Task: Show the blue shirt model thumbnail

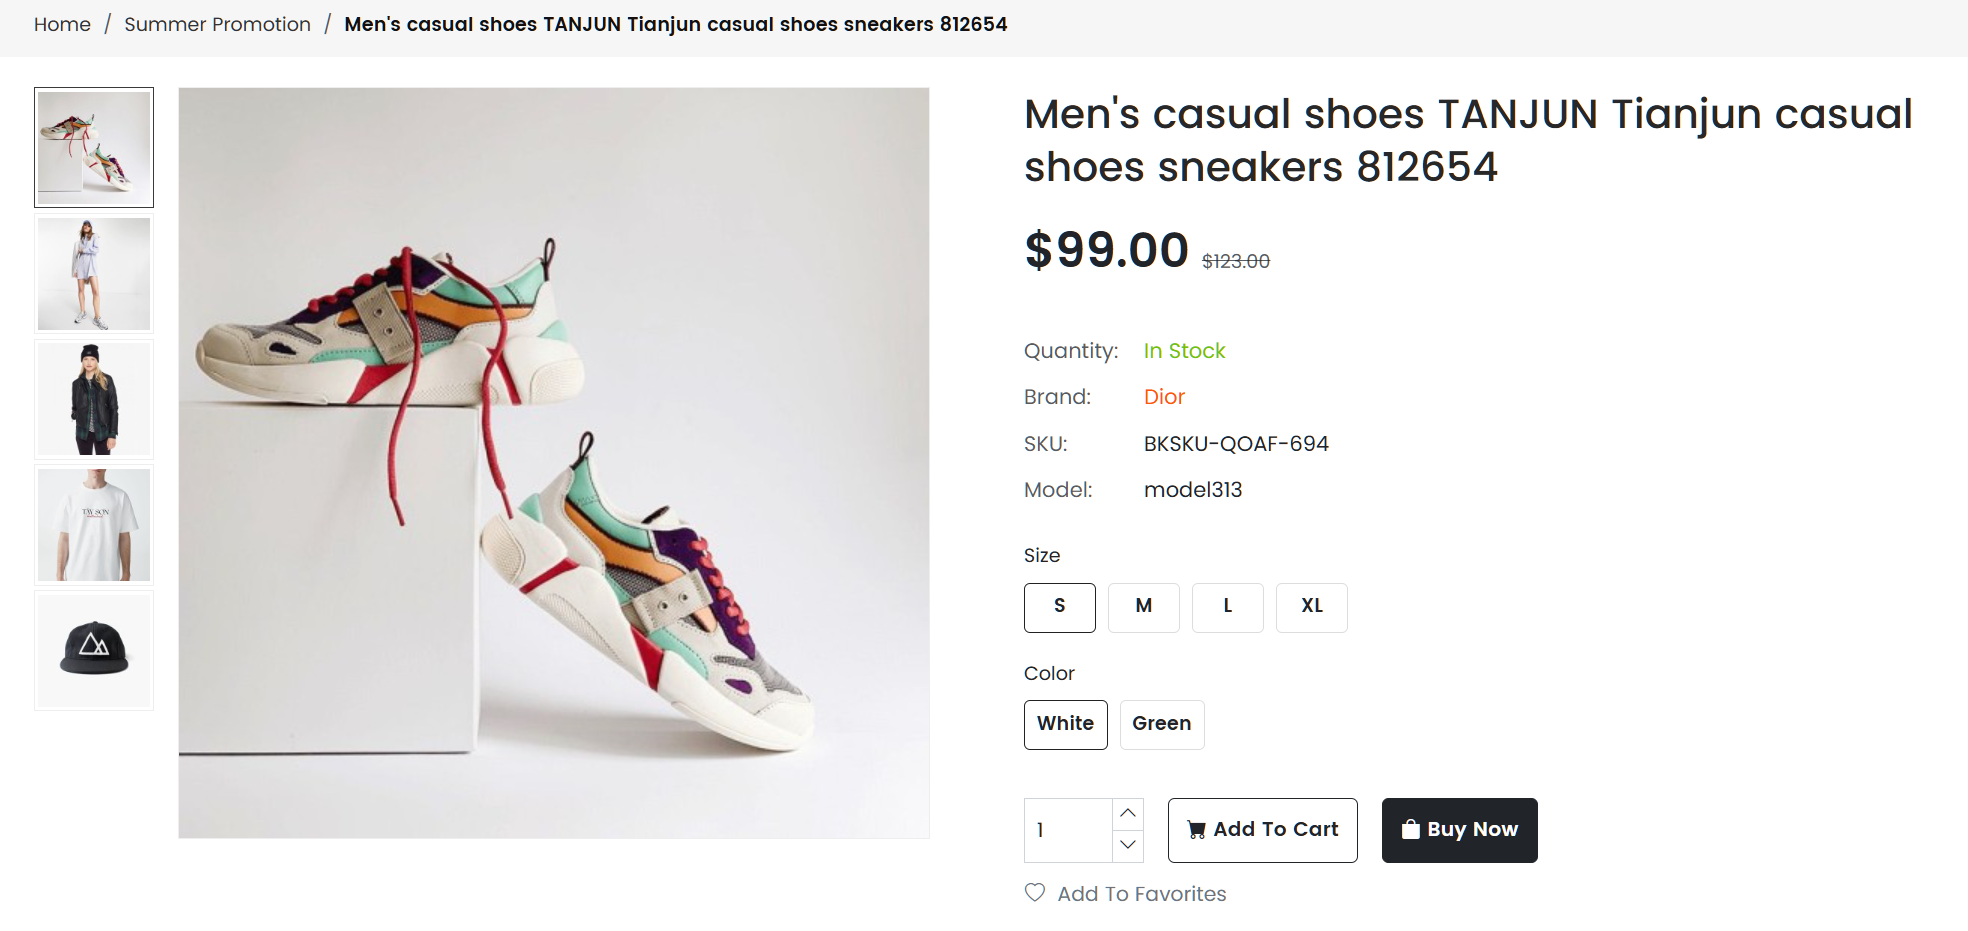Action: click(94, 273)
